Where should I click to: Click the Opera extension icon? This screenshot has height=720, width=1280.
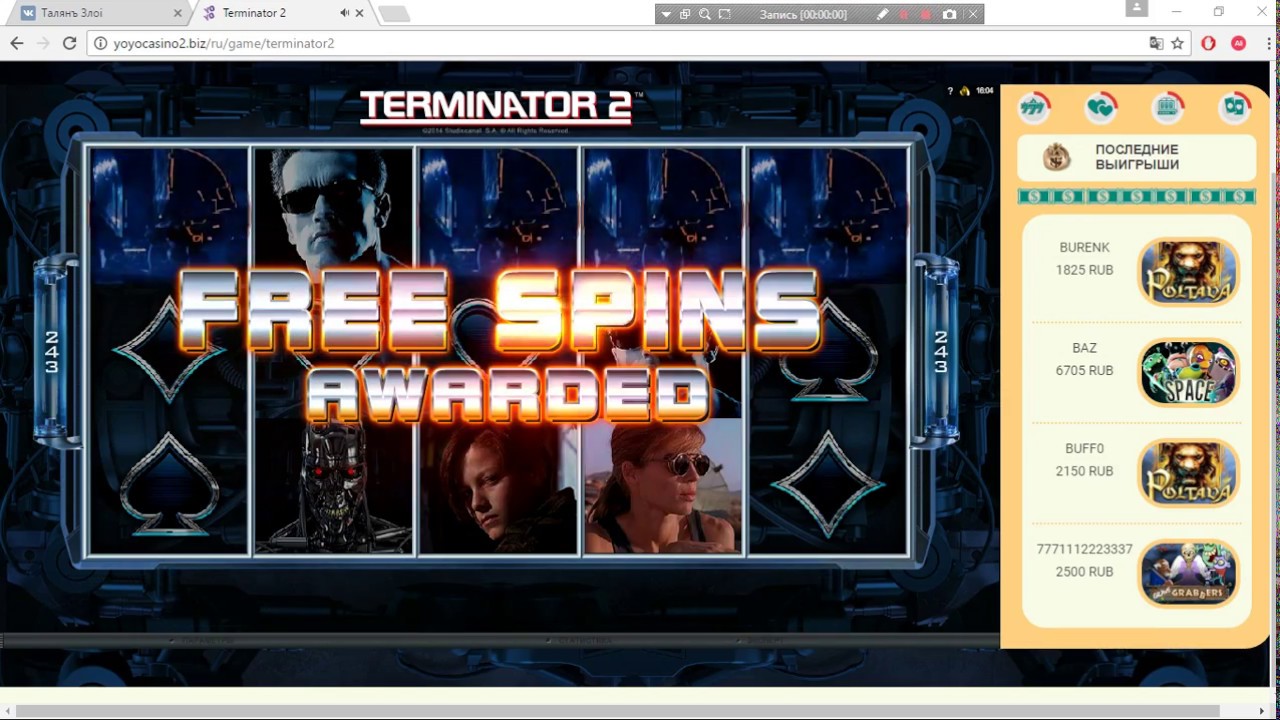1208,43
